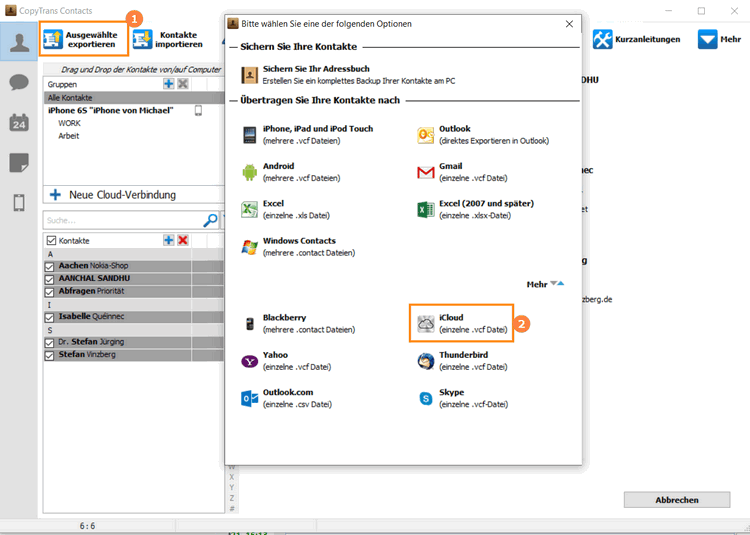
Task: Open the Calendar section in the sidebar
Action: pyautogui.click(x=19, y=123)
